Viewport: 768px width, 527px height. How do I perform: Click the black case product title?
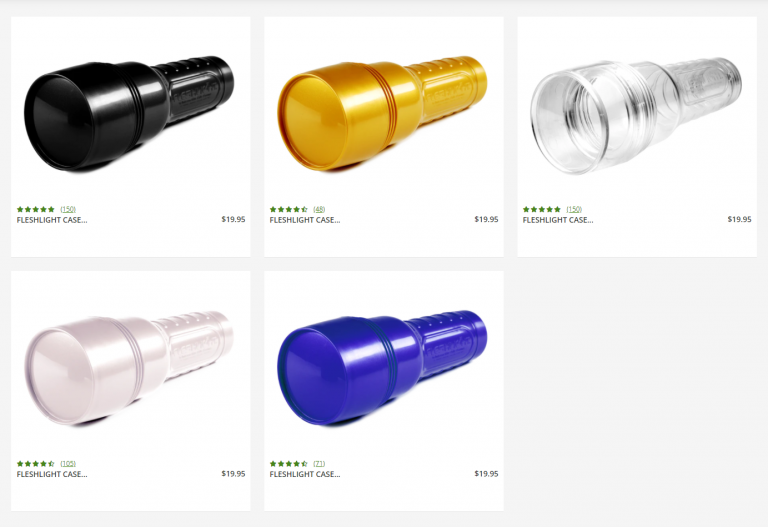click(x=52, y=220)
